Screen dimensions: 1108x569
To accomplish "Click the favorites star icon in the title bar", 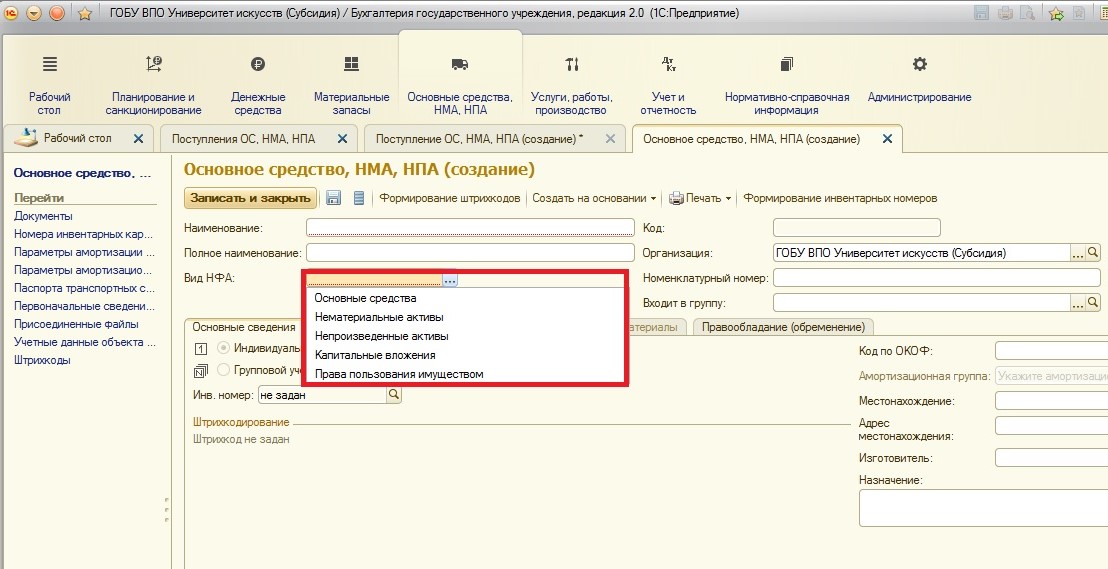I will (x=85, y=13).
